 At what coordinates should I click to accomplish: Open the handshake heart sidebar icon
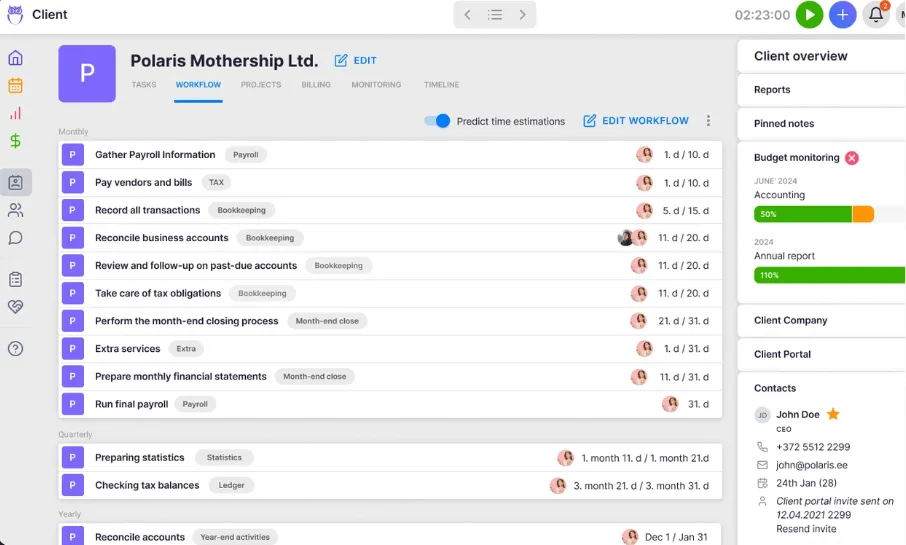click(16, 307)
